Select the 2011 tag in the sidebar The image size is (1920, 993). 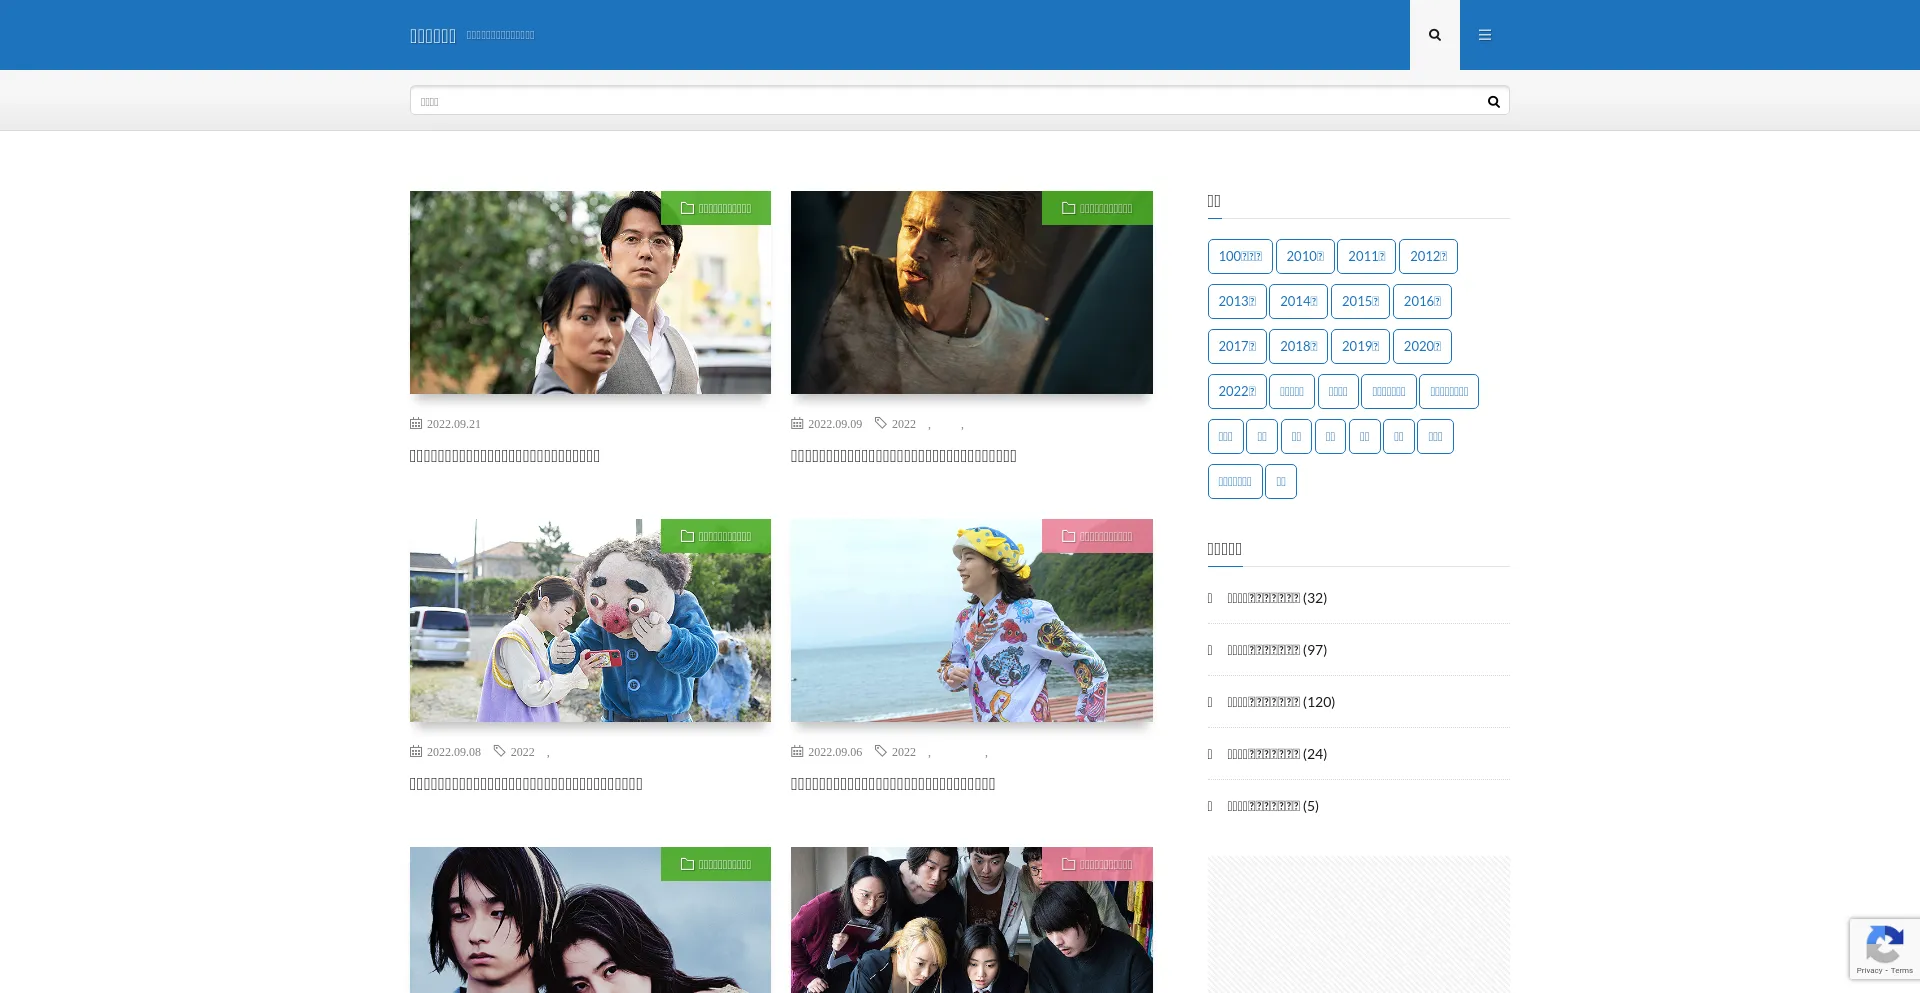click(x=1366, y=257)
